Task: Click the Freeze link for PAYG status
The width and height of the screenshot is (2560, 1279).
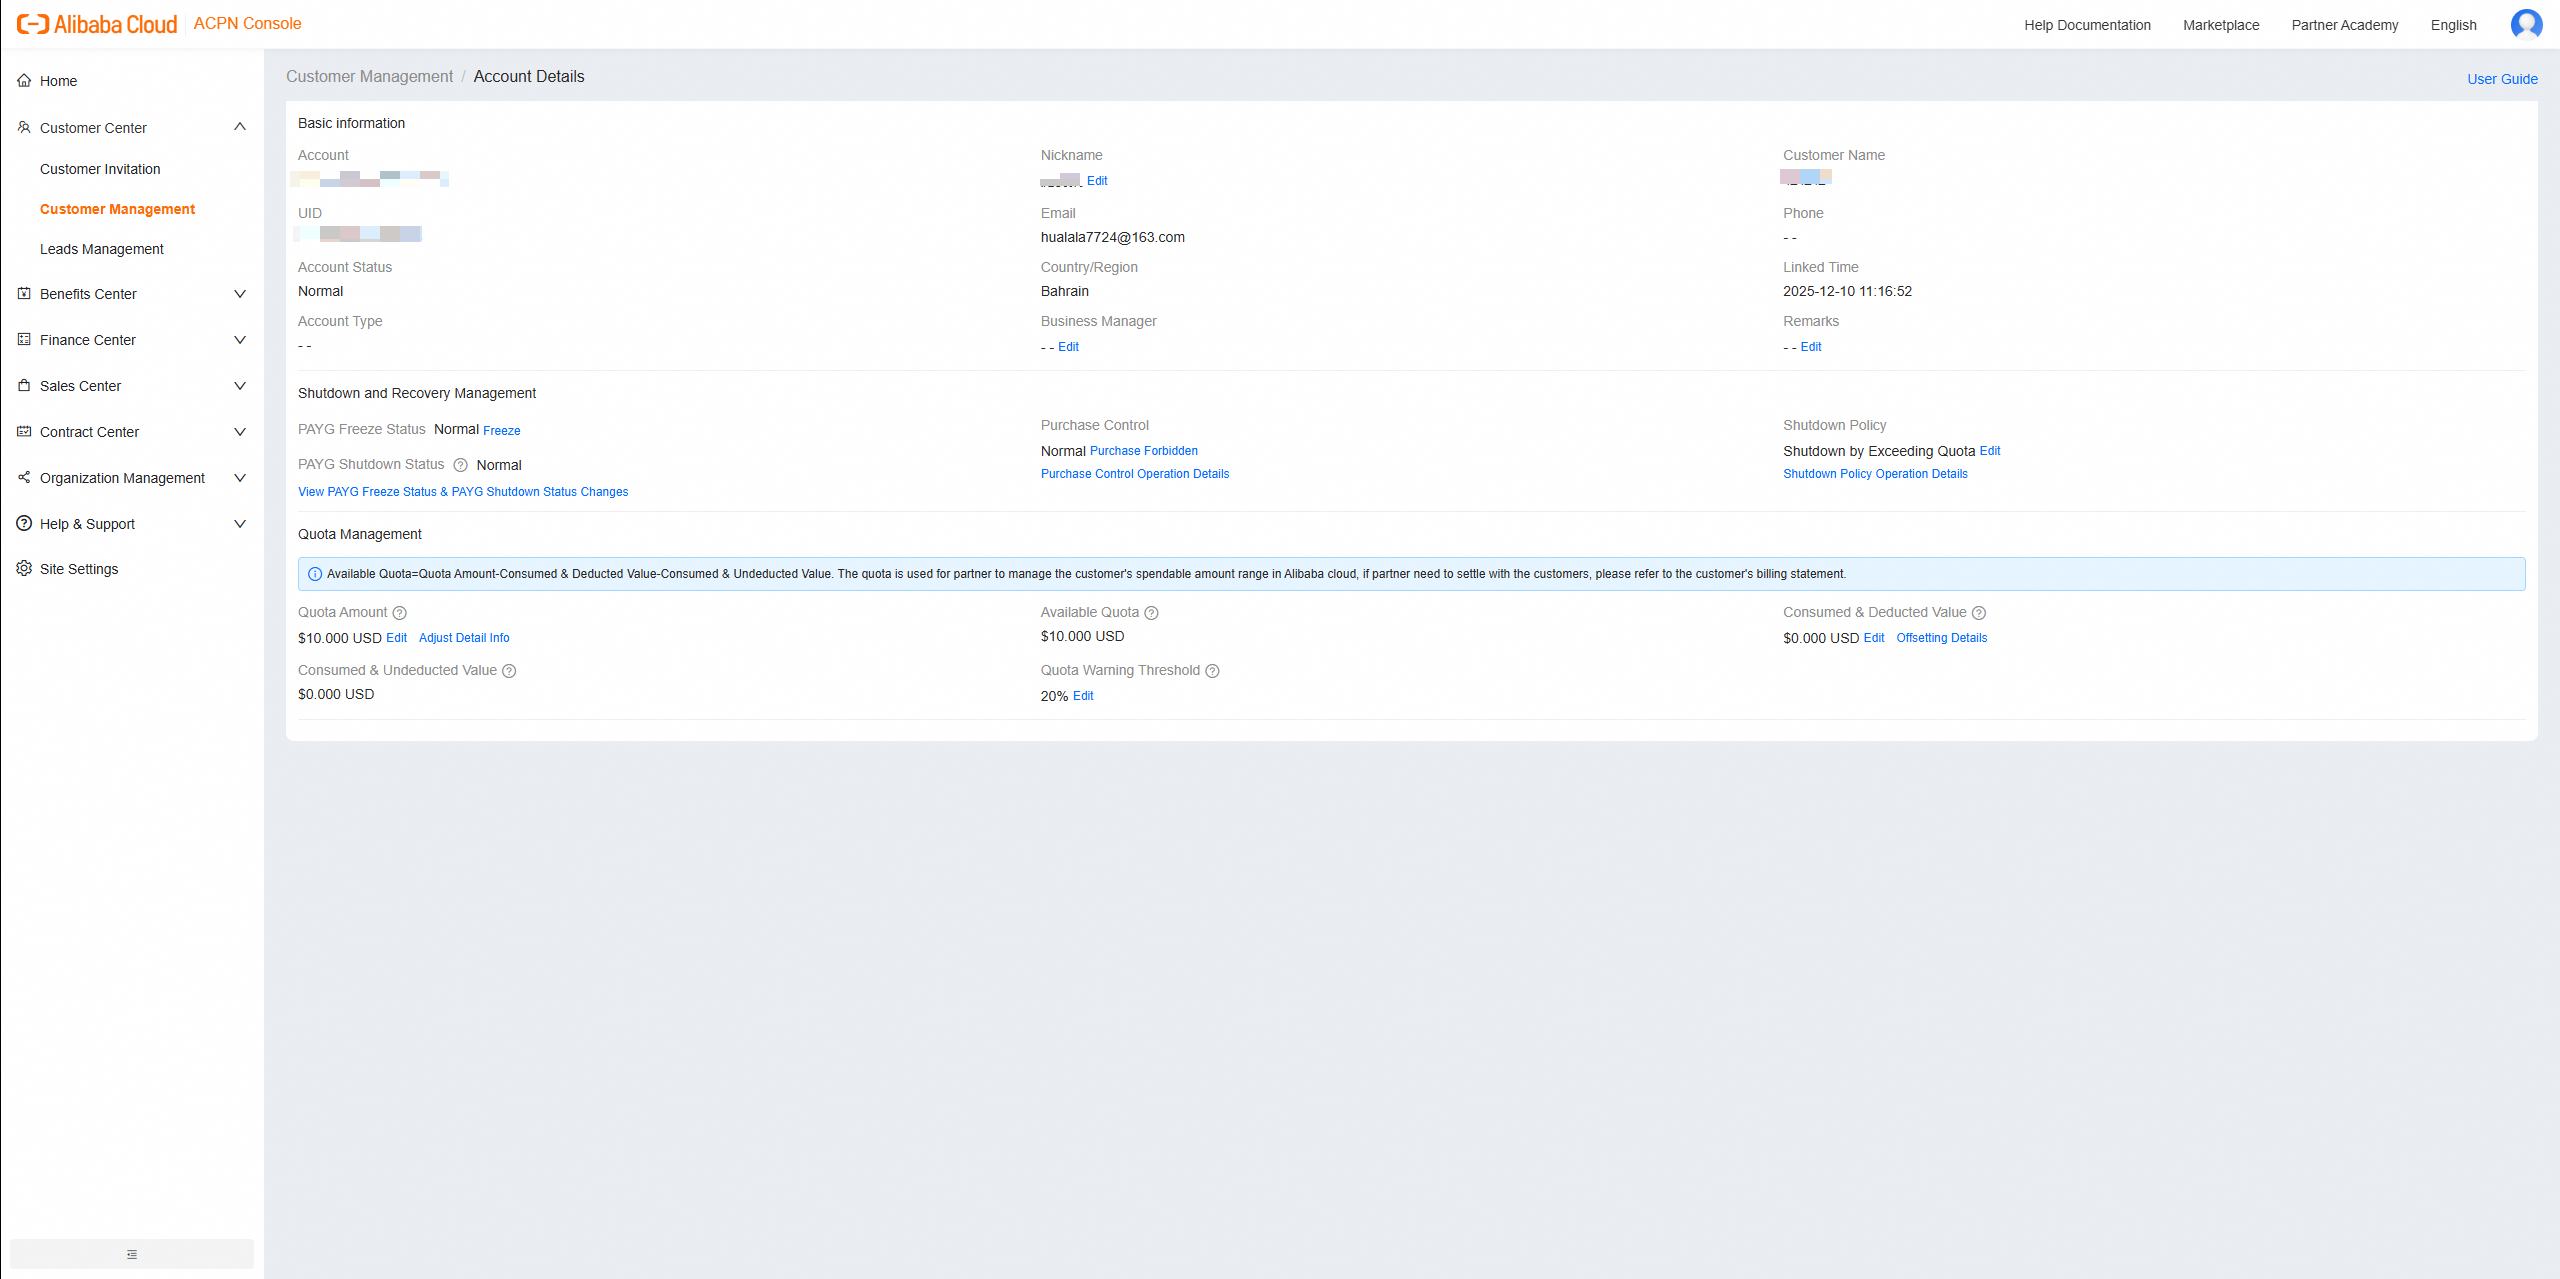Action: pyautogui.click(x=501, y=431)
